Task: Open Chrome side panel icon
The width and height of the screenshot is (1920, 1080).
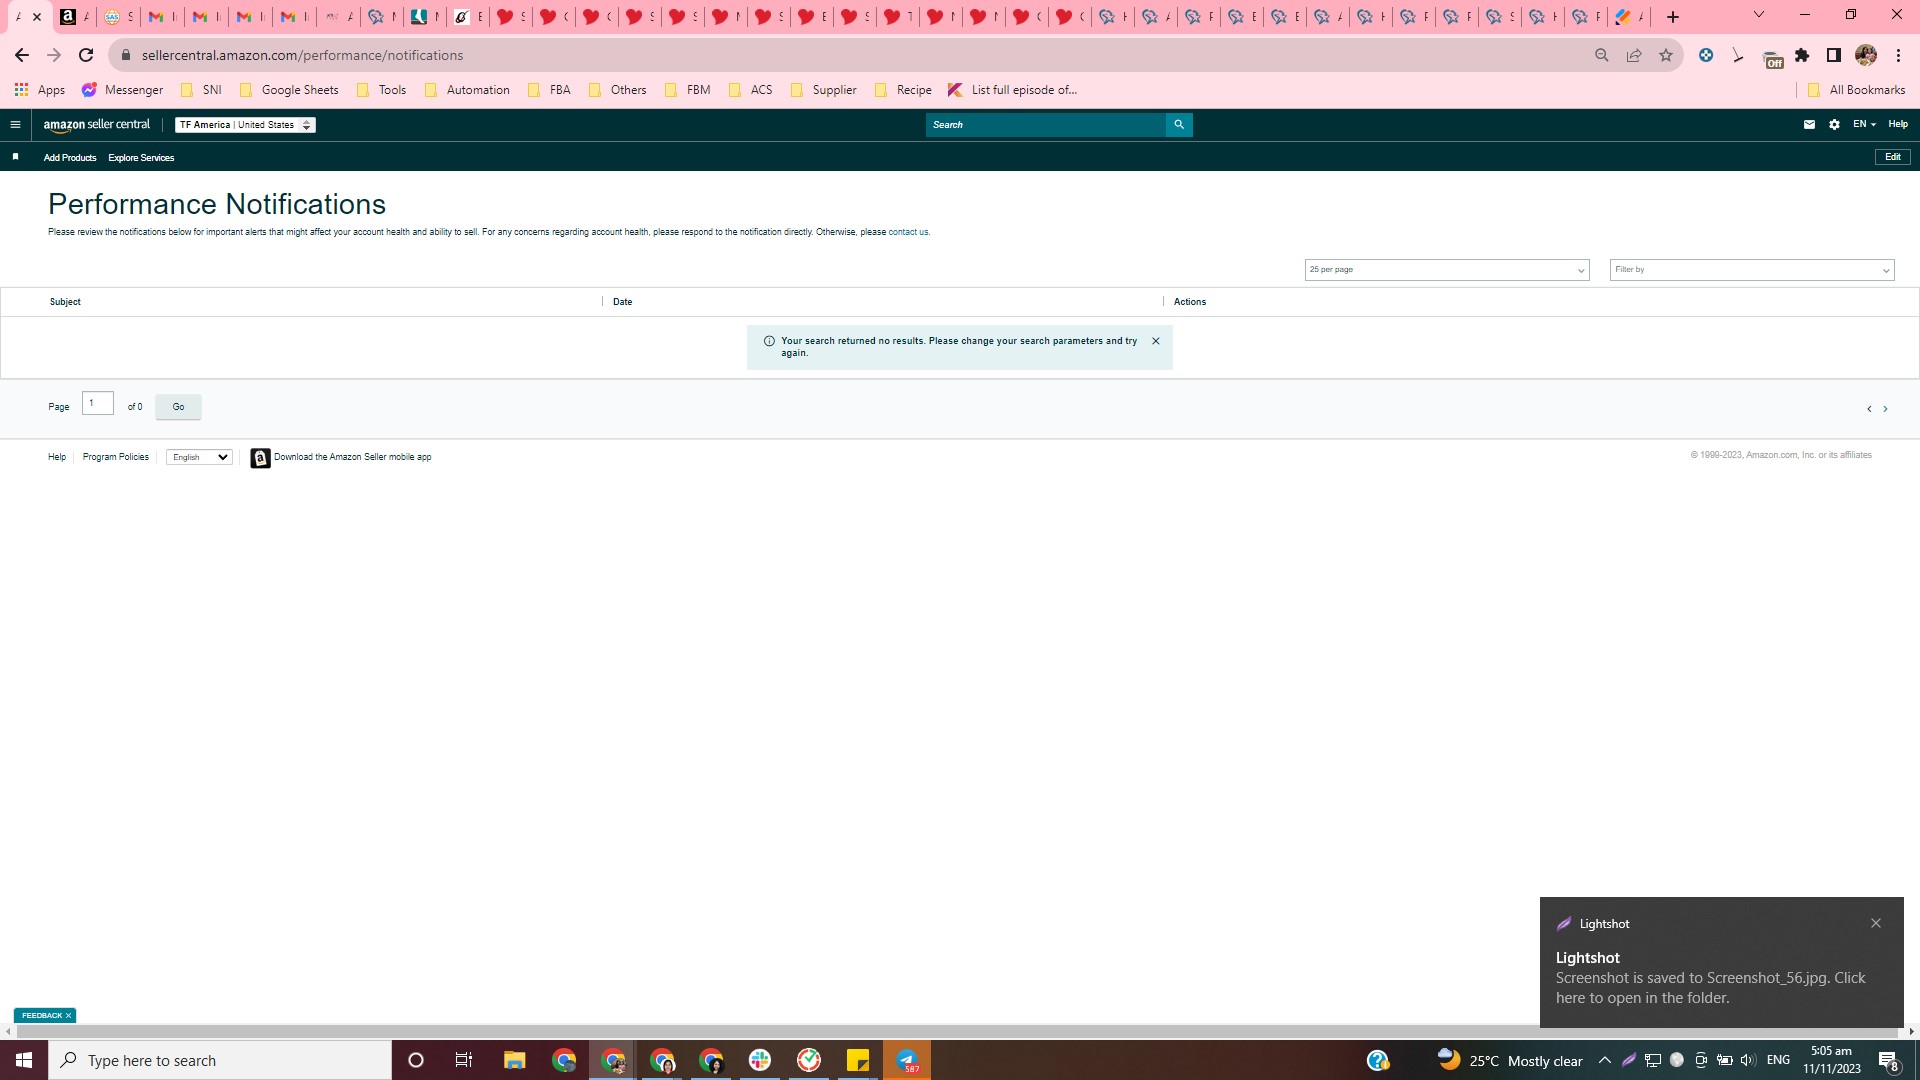Action: tap(1834, 55)
